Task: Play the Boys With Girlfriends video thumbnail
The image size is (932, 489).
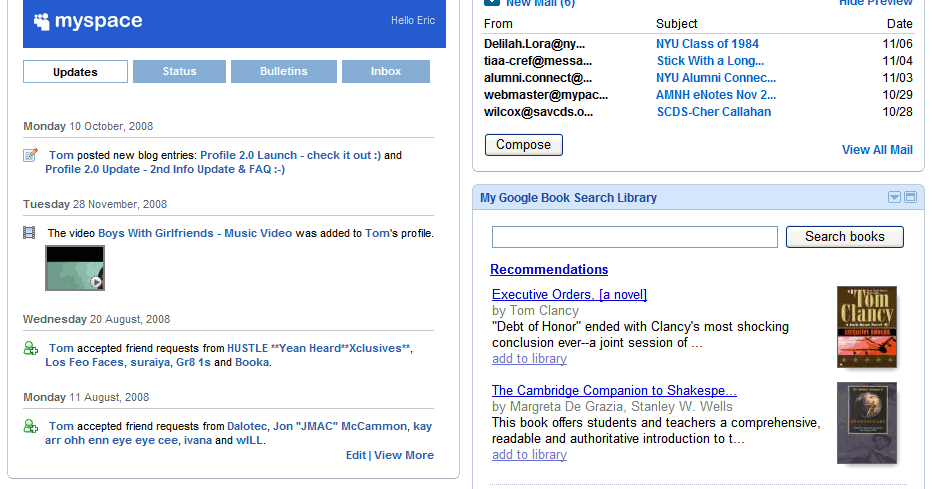Action: click(x=75, y=268)
